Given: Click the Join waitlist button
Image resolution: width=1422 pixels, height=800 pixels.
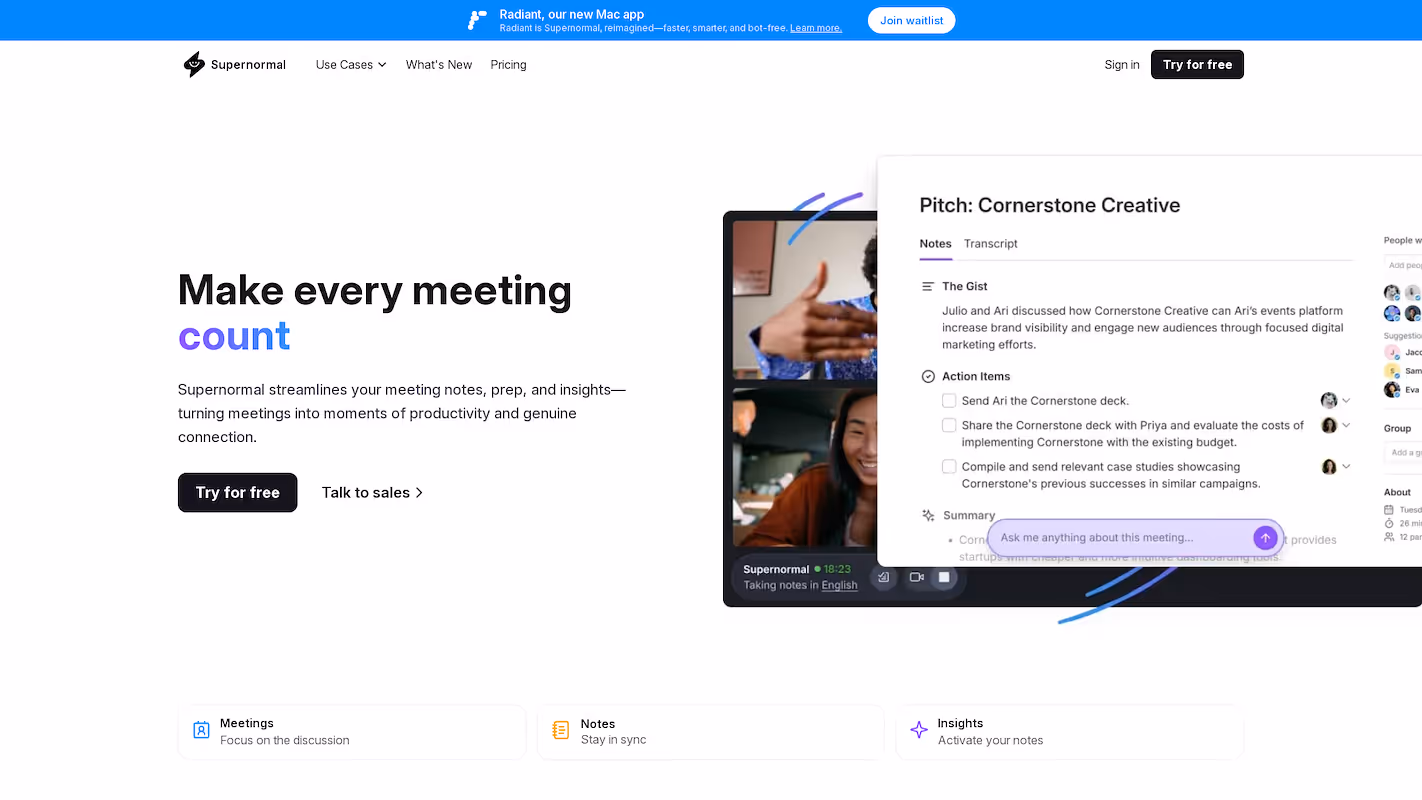Looking at the screenshot, I should click(x=912, y=20).
